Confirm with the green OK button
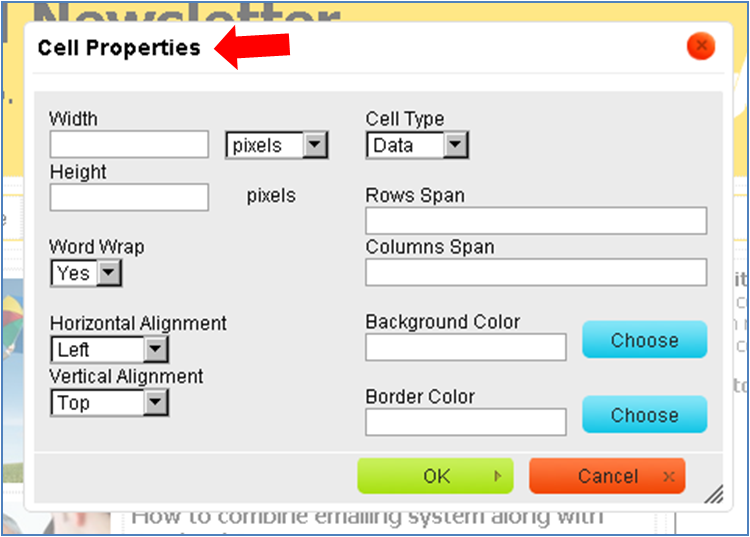 (x=435, y=476)
